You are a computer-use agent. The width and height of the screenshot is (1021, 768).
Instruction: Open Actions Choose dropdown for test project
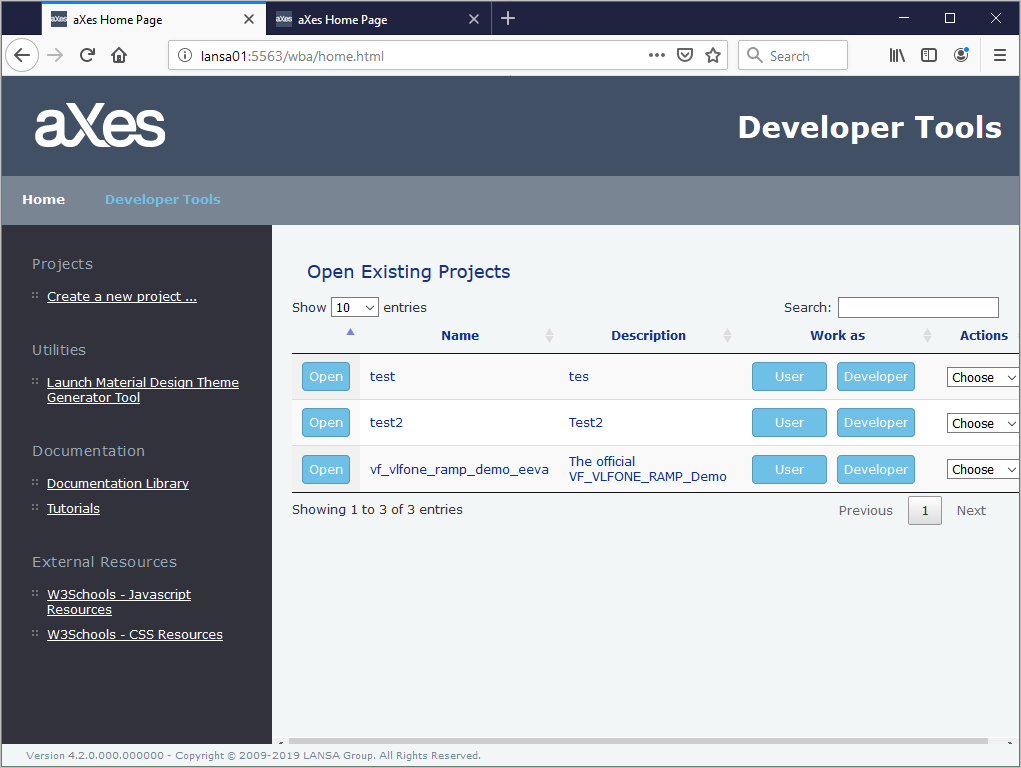click(982, 377)
